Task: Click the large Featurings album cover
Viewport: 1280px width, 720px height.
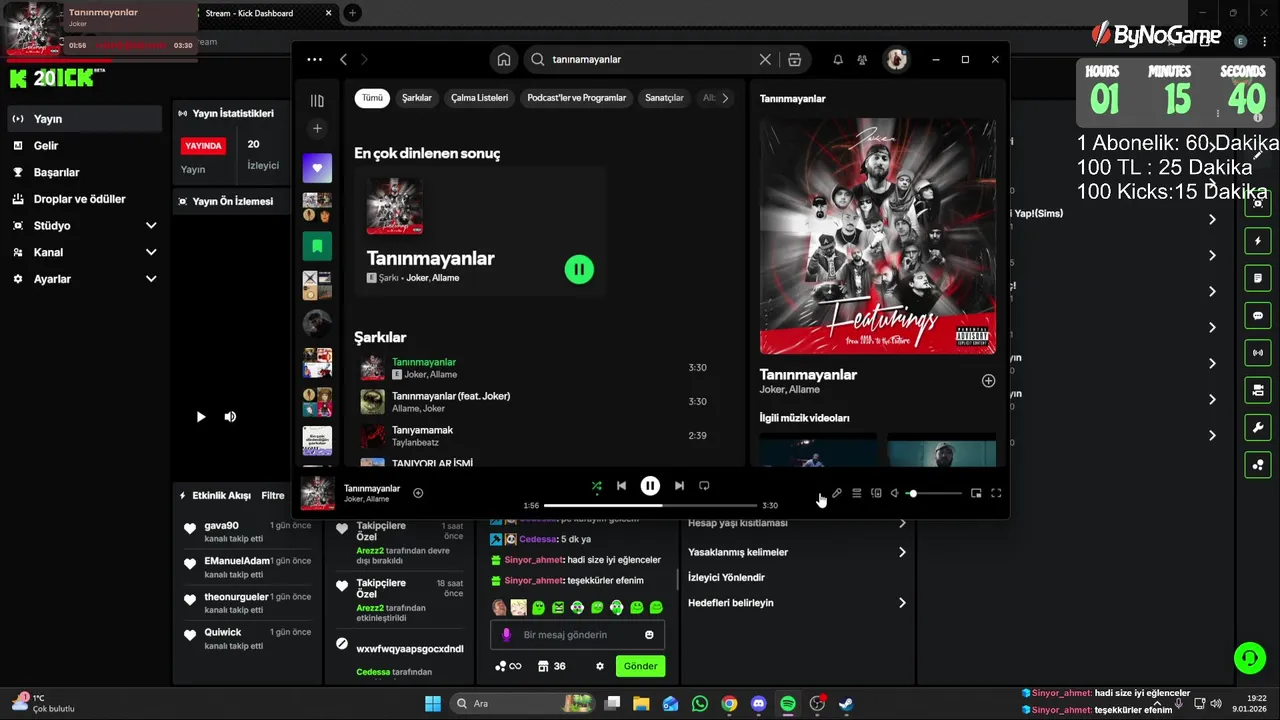Action: pyautogui.click(x=878, y=236)
